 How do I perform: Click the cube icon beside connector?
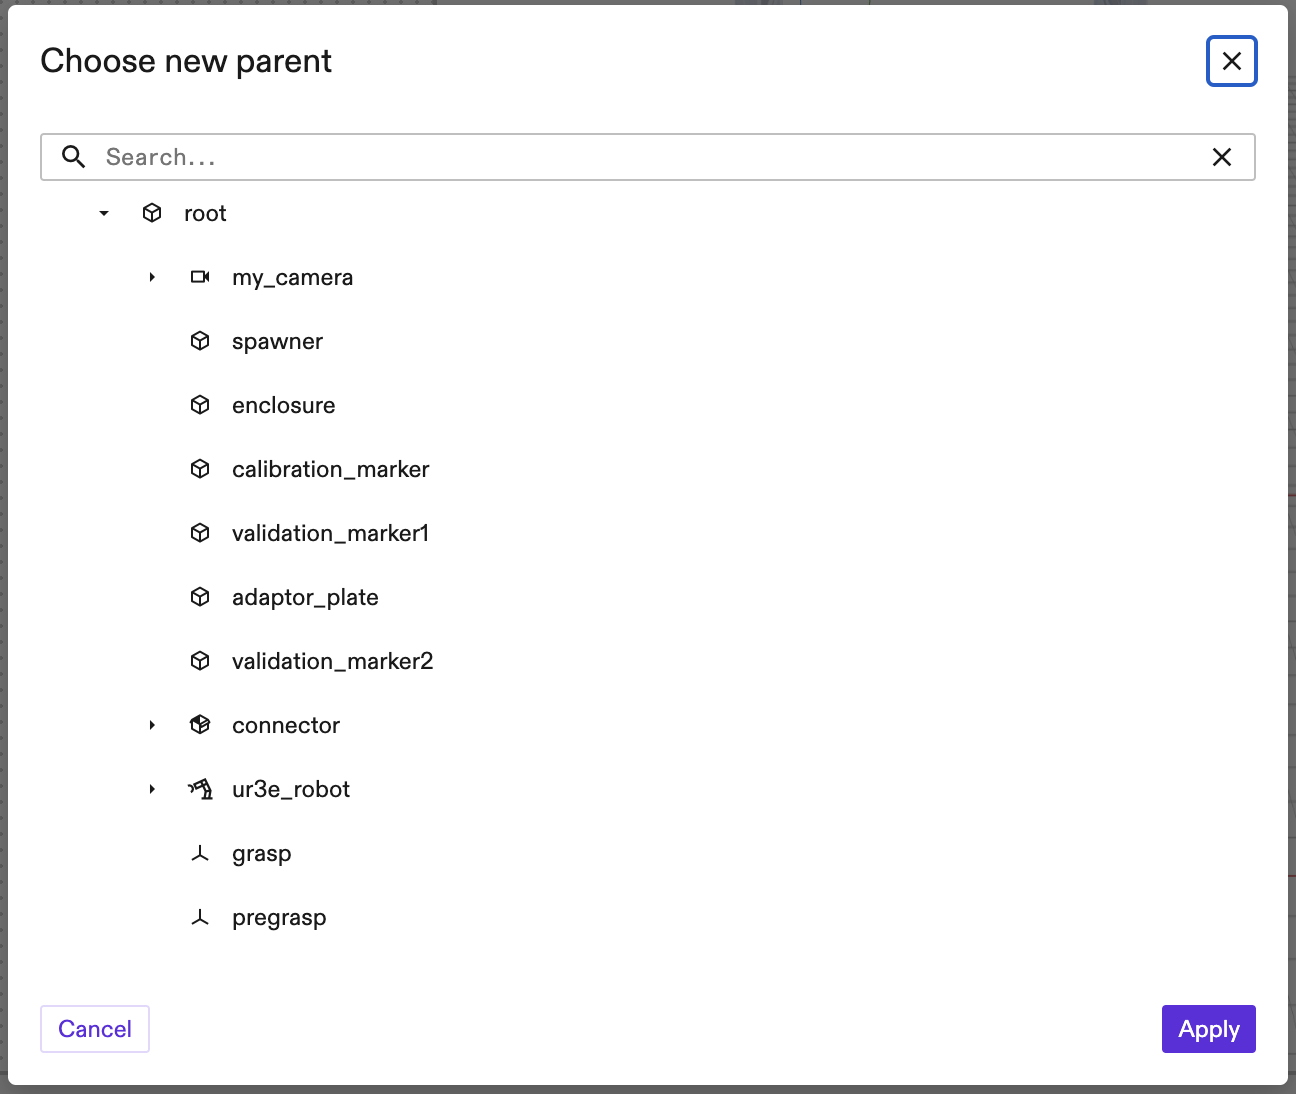tap(200, 725)
